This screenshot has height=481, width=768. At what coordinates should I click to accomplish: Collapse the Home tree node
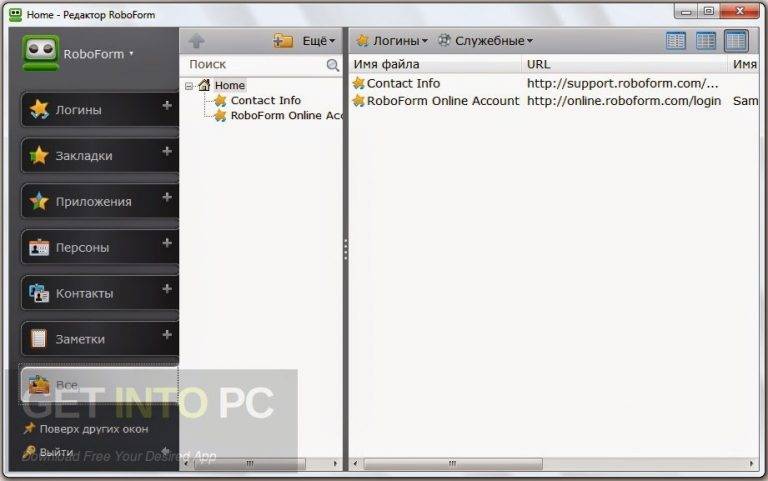(189, 86)
